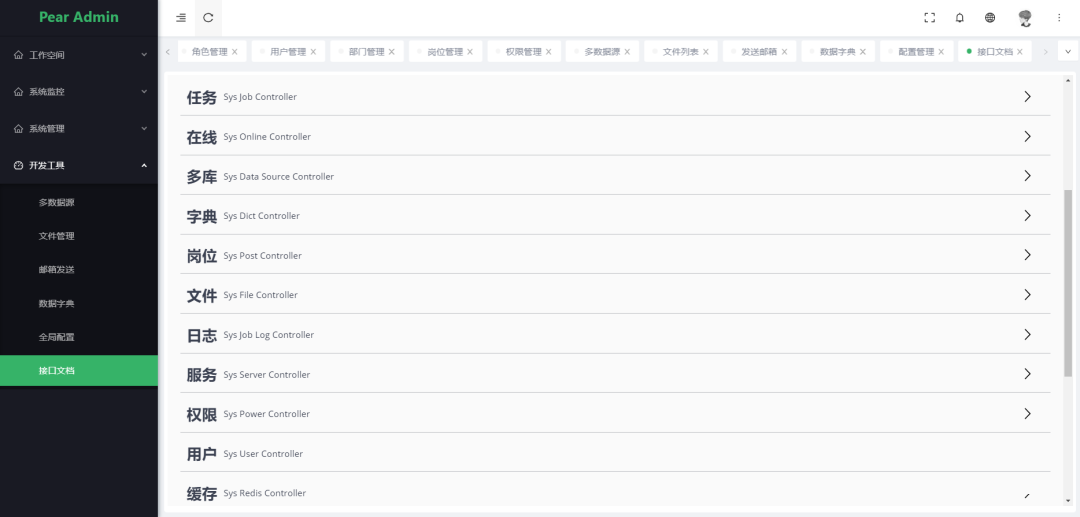The width and height of the screenshot is (1080, 517).
Task: Open 多数据源 in the sidebar
Action: [x=79, y=202]
